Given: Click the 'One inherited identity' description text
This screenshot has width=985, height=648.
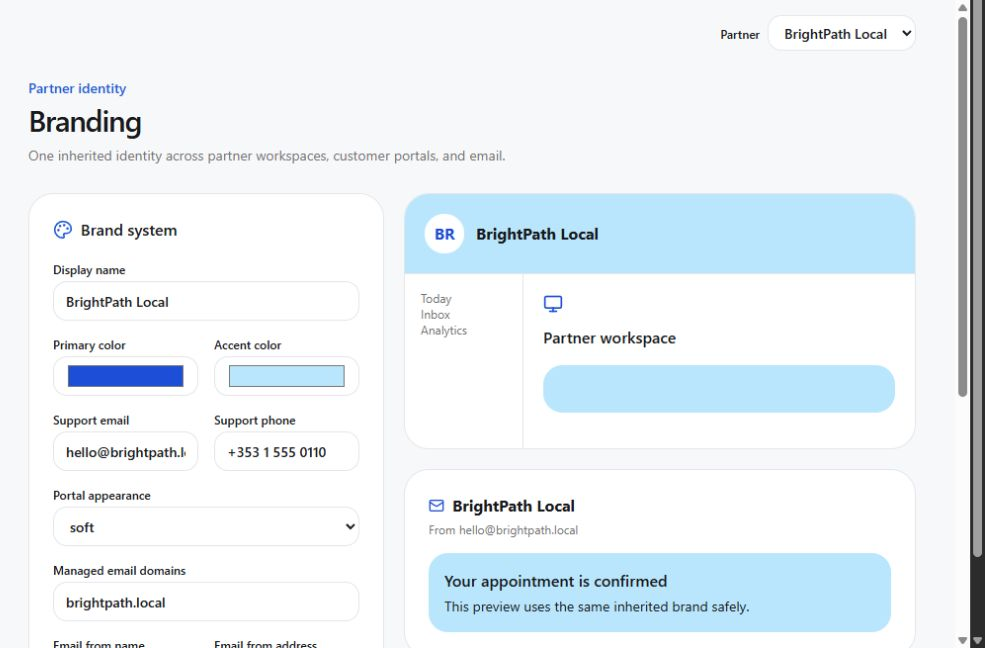Looking at the screenshot, I should click(x=267, y=156).
